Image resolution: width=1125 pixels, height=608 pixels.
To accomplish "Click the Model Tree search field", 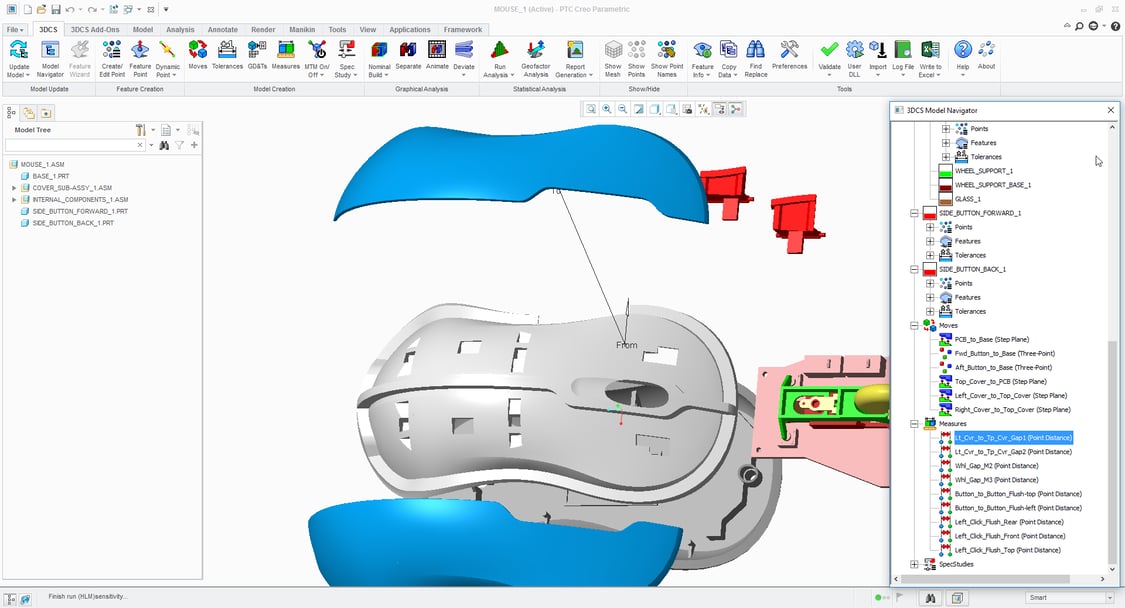I will click(x=74, y=146).
